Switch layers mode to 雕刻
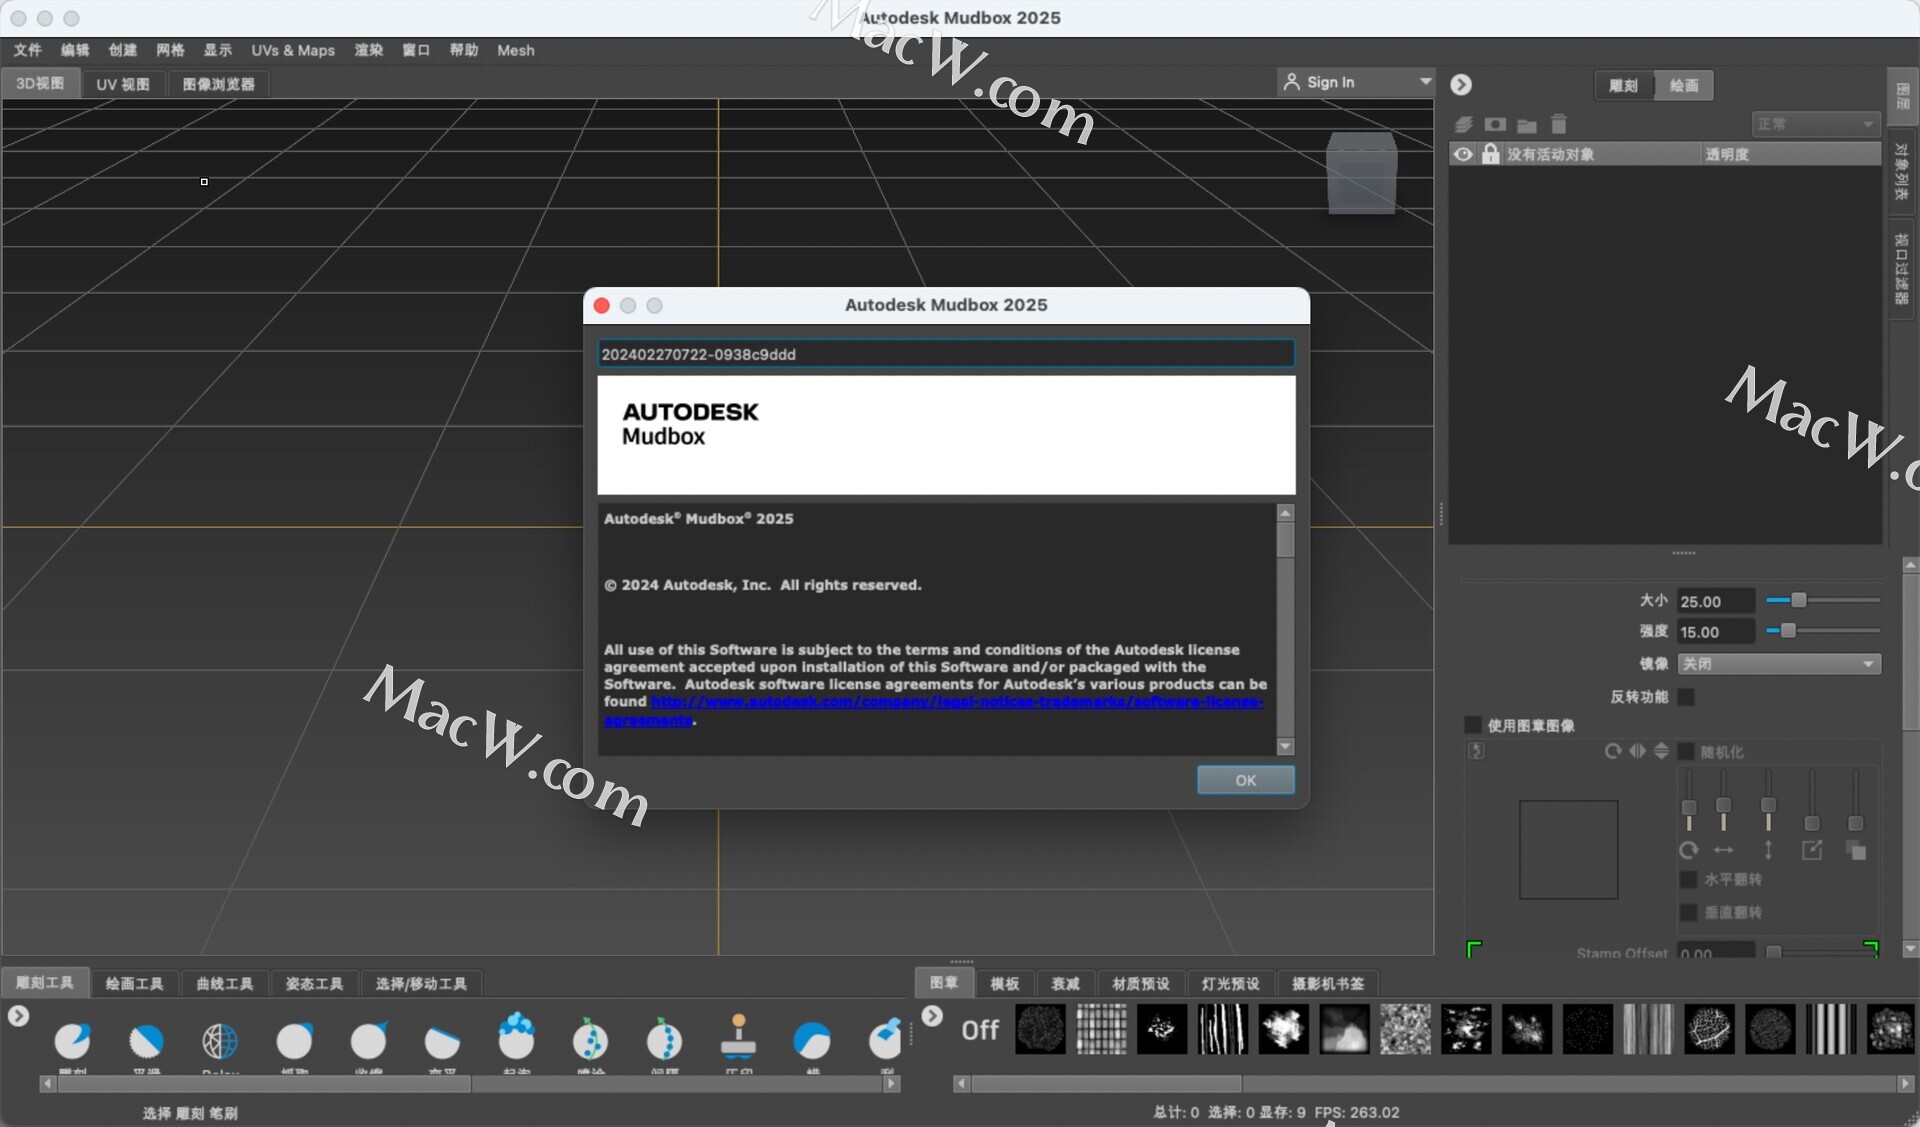The image size is (1920, 1127). point(1624,85)
